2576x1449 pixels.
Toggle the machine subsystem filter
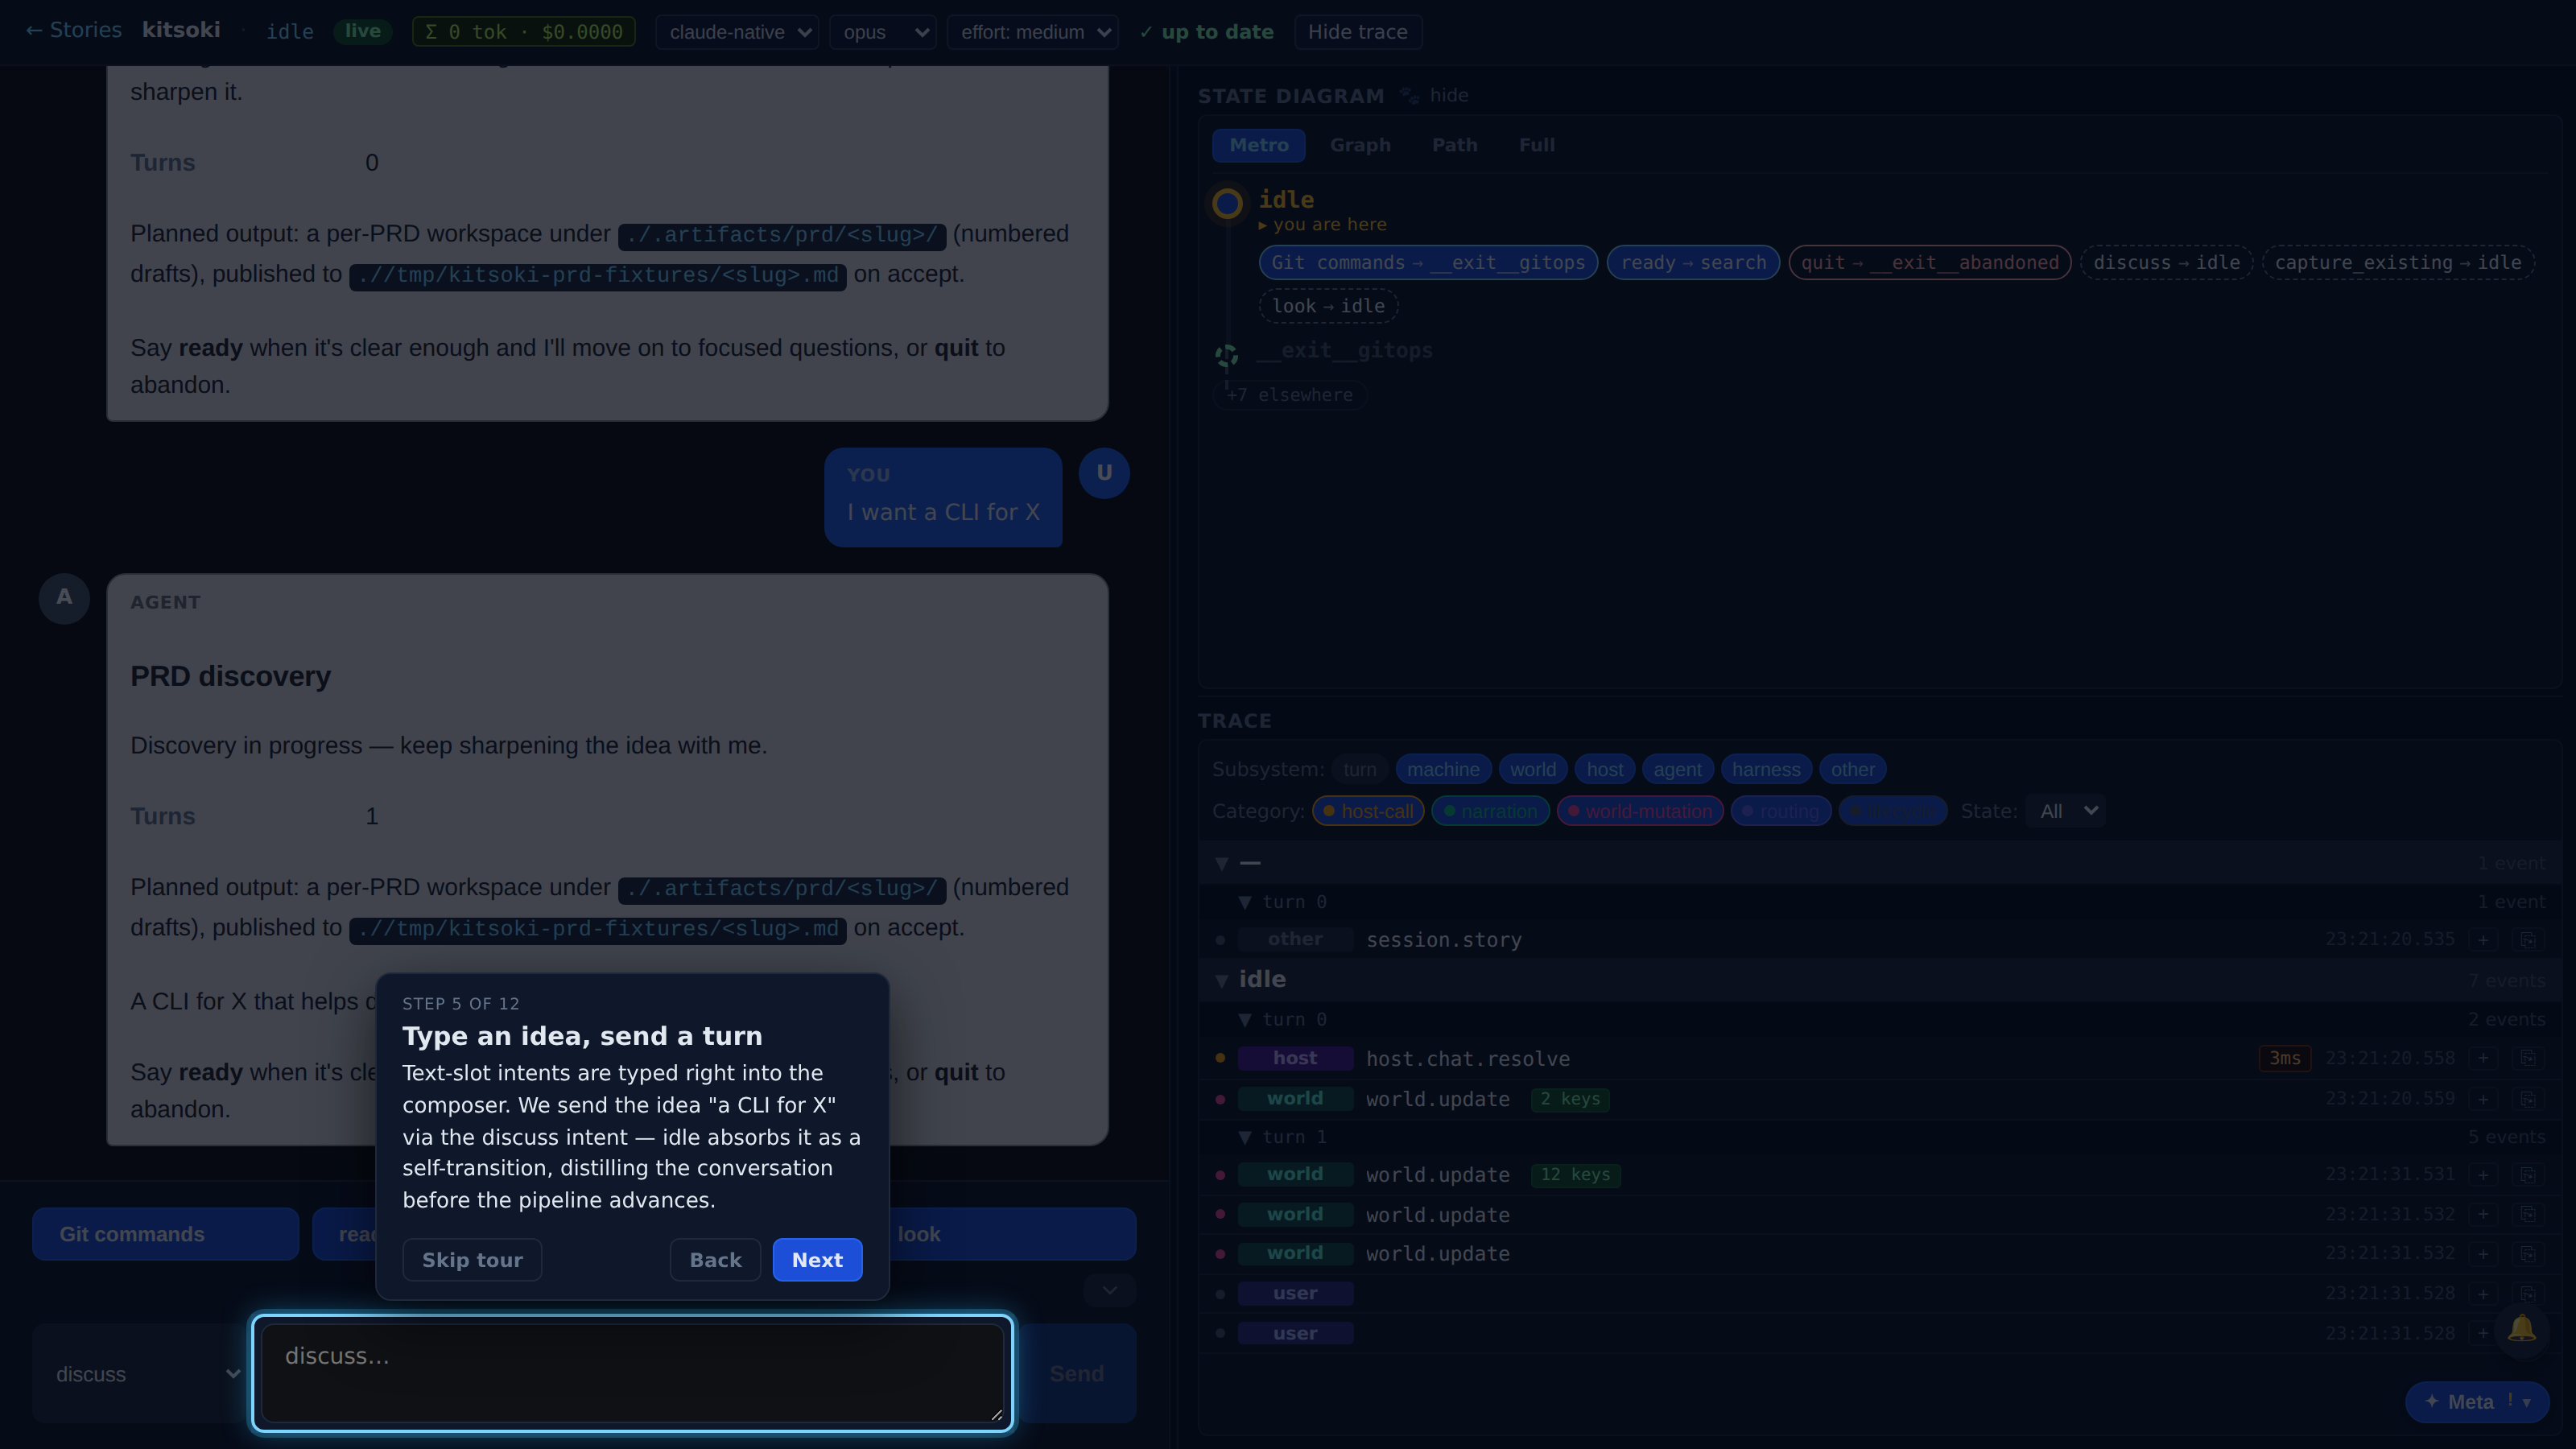pyautogui.click(x=1443, y=769)
